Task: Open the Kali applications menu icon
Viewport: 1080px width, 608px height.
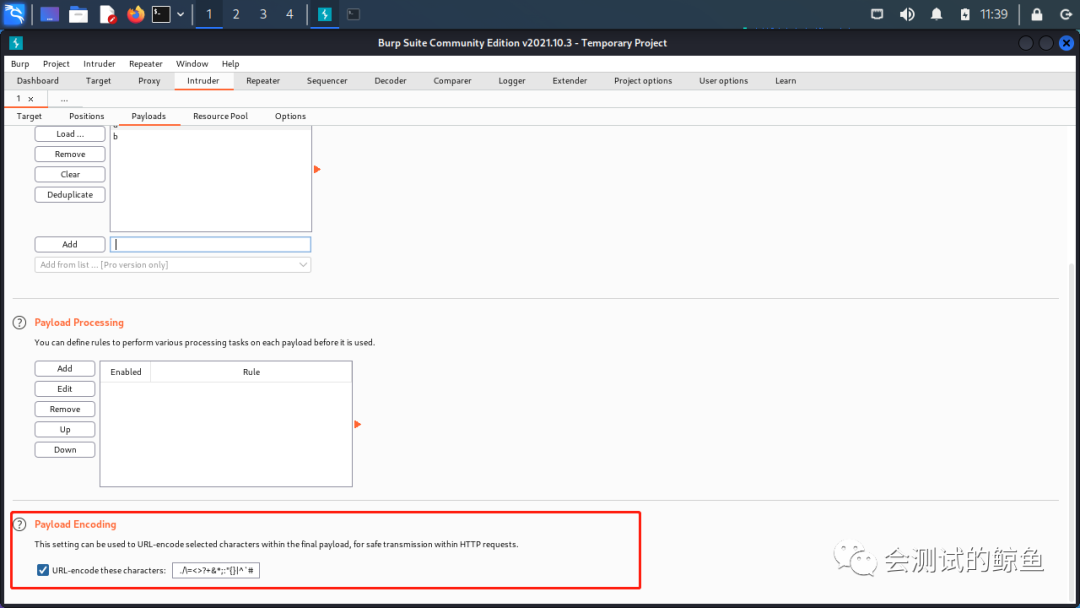Action: (14, 14)
